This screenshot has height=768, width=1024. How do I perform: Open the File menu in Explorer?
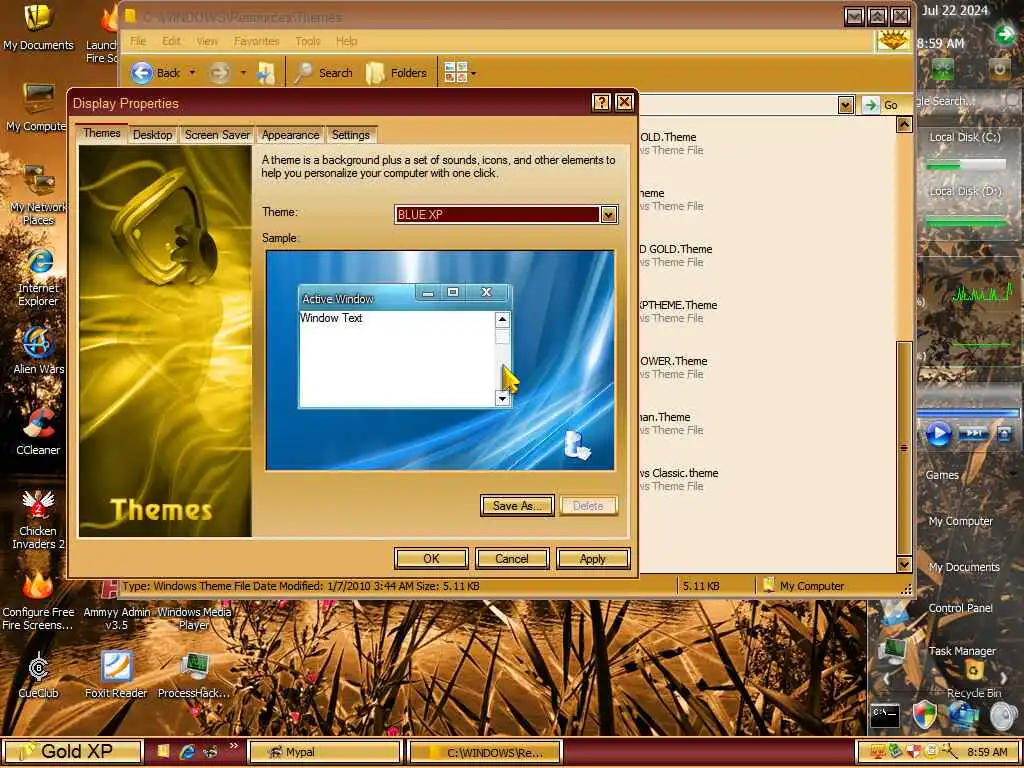tap(138, 41)
